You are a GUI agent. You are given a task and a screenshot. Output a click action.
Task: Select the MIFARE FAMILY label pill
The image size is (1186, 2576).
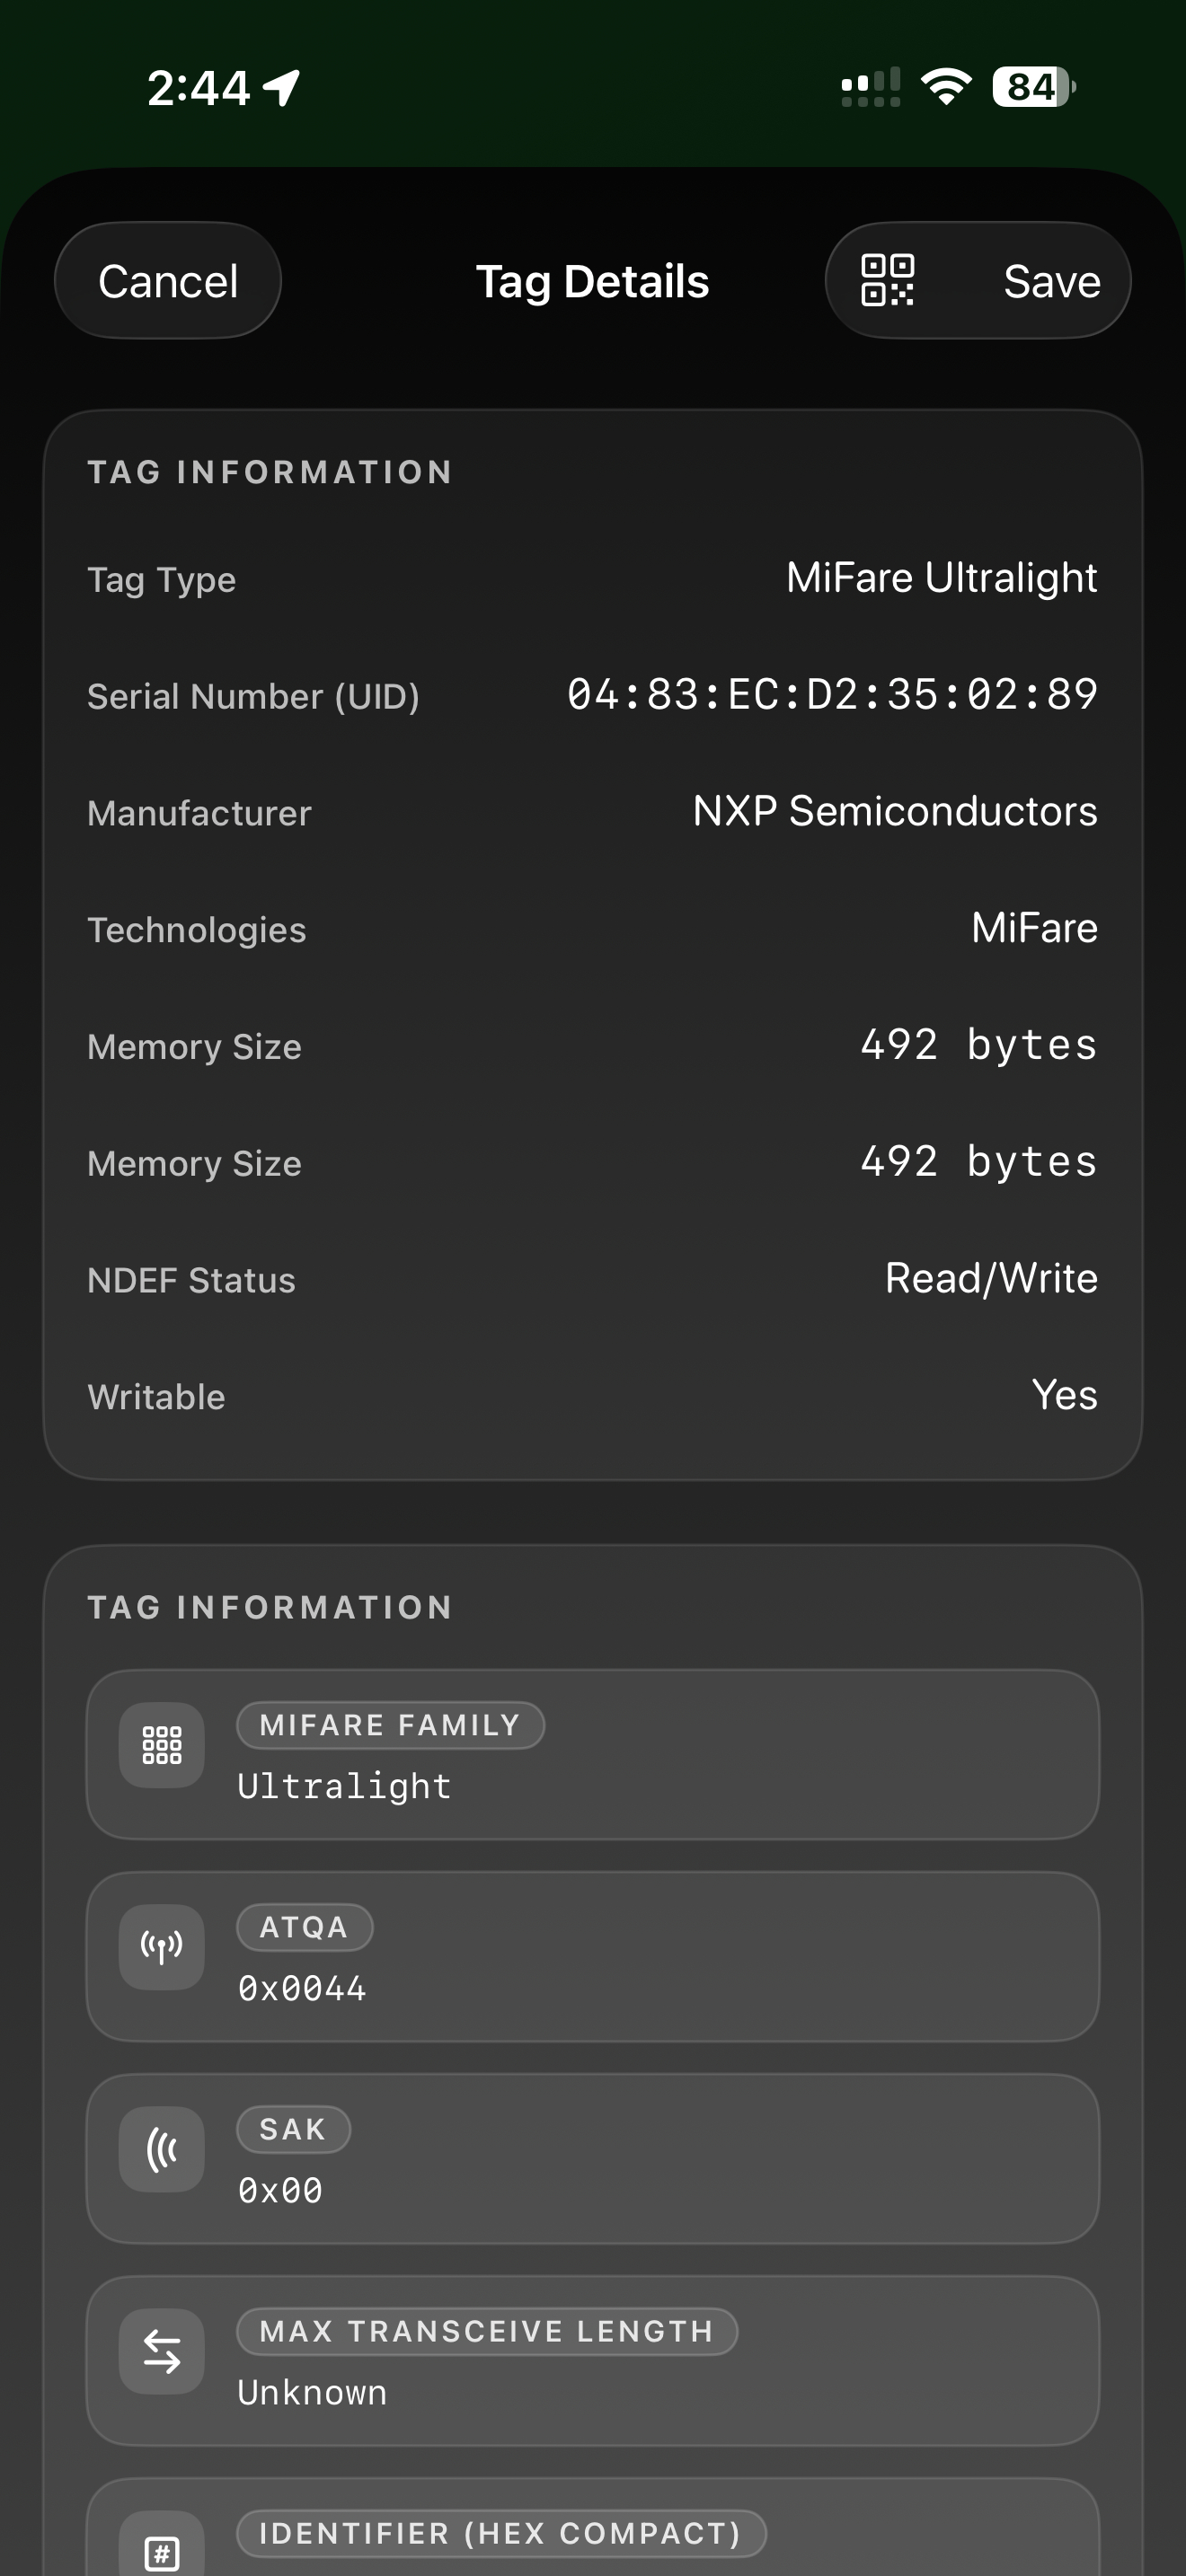[x=389, y=1724]
